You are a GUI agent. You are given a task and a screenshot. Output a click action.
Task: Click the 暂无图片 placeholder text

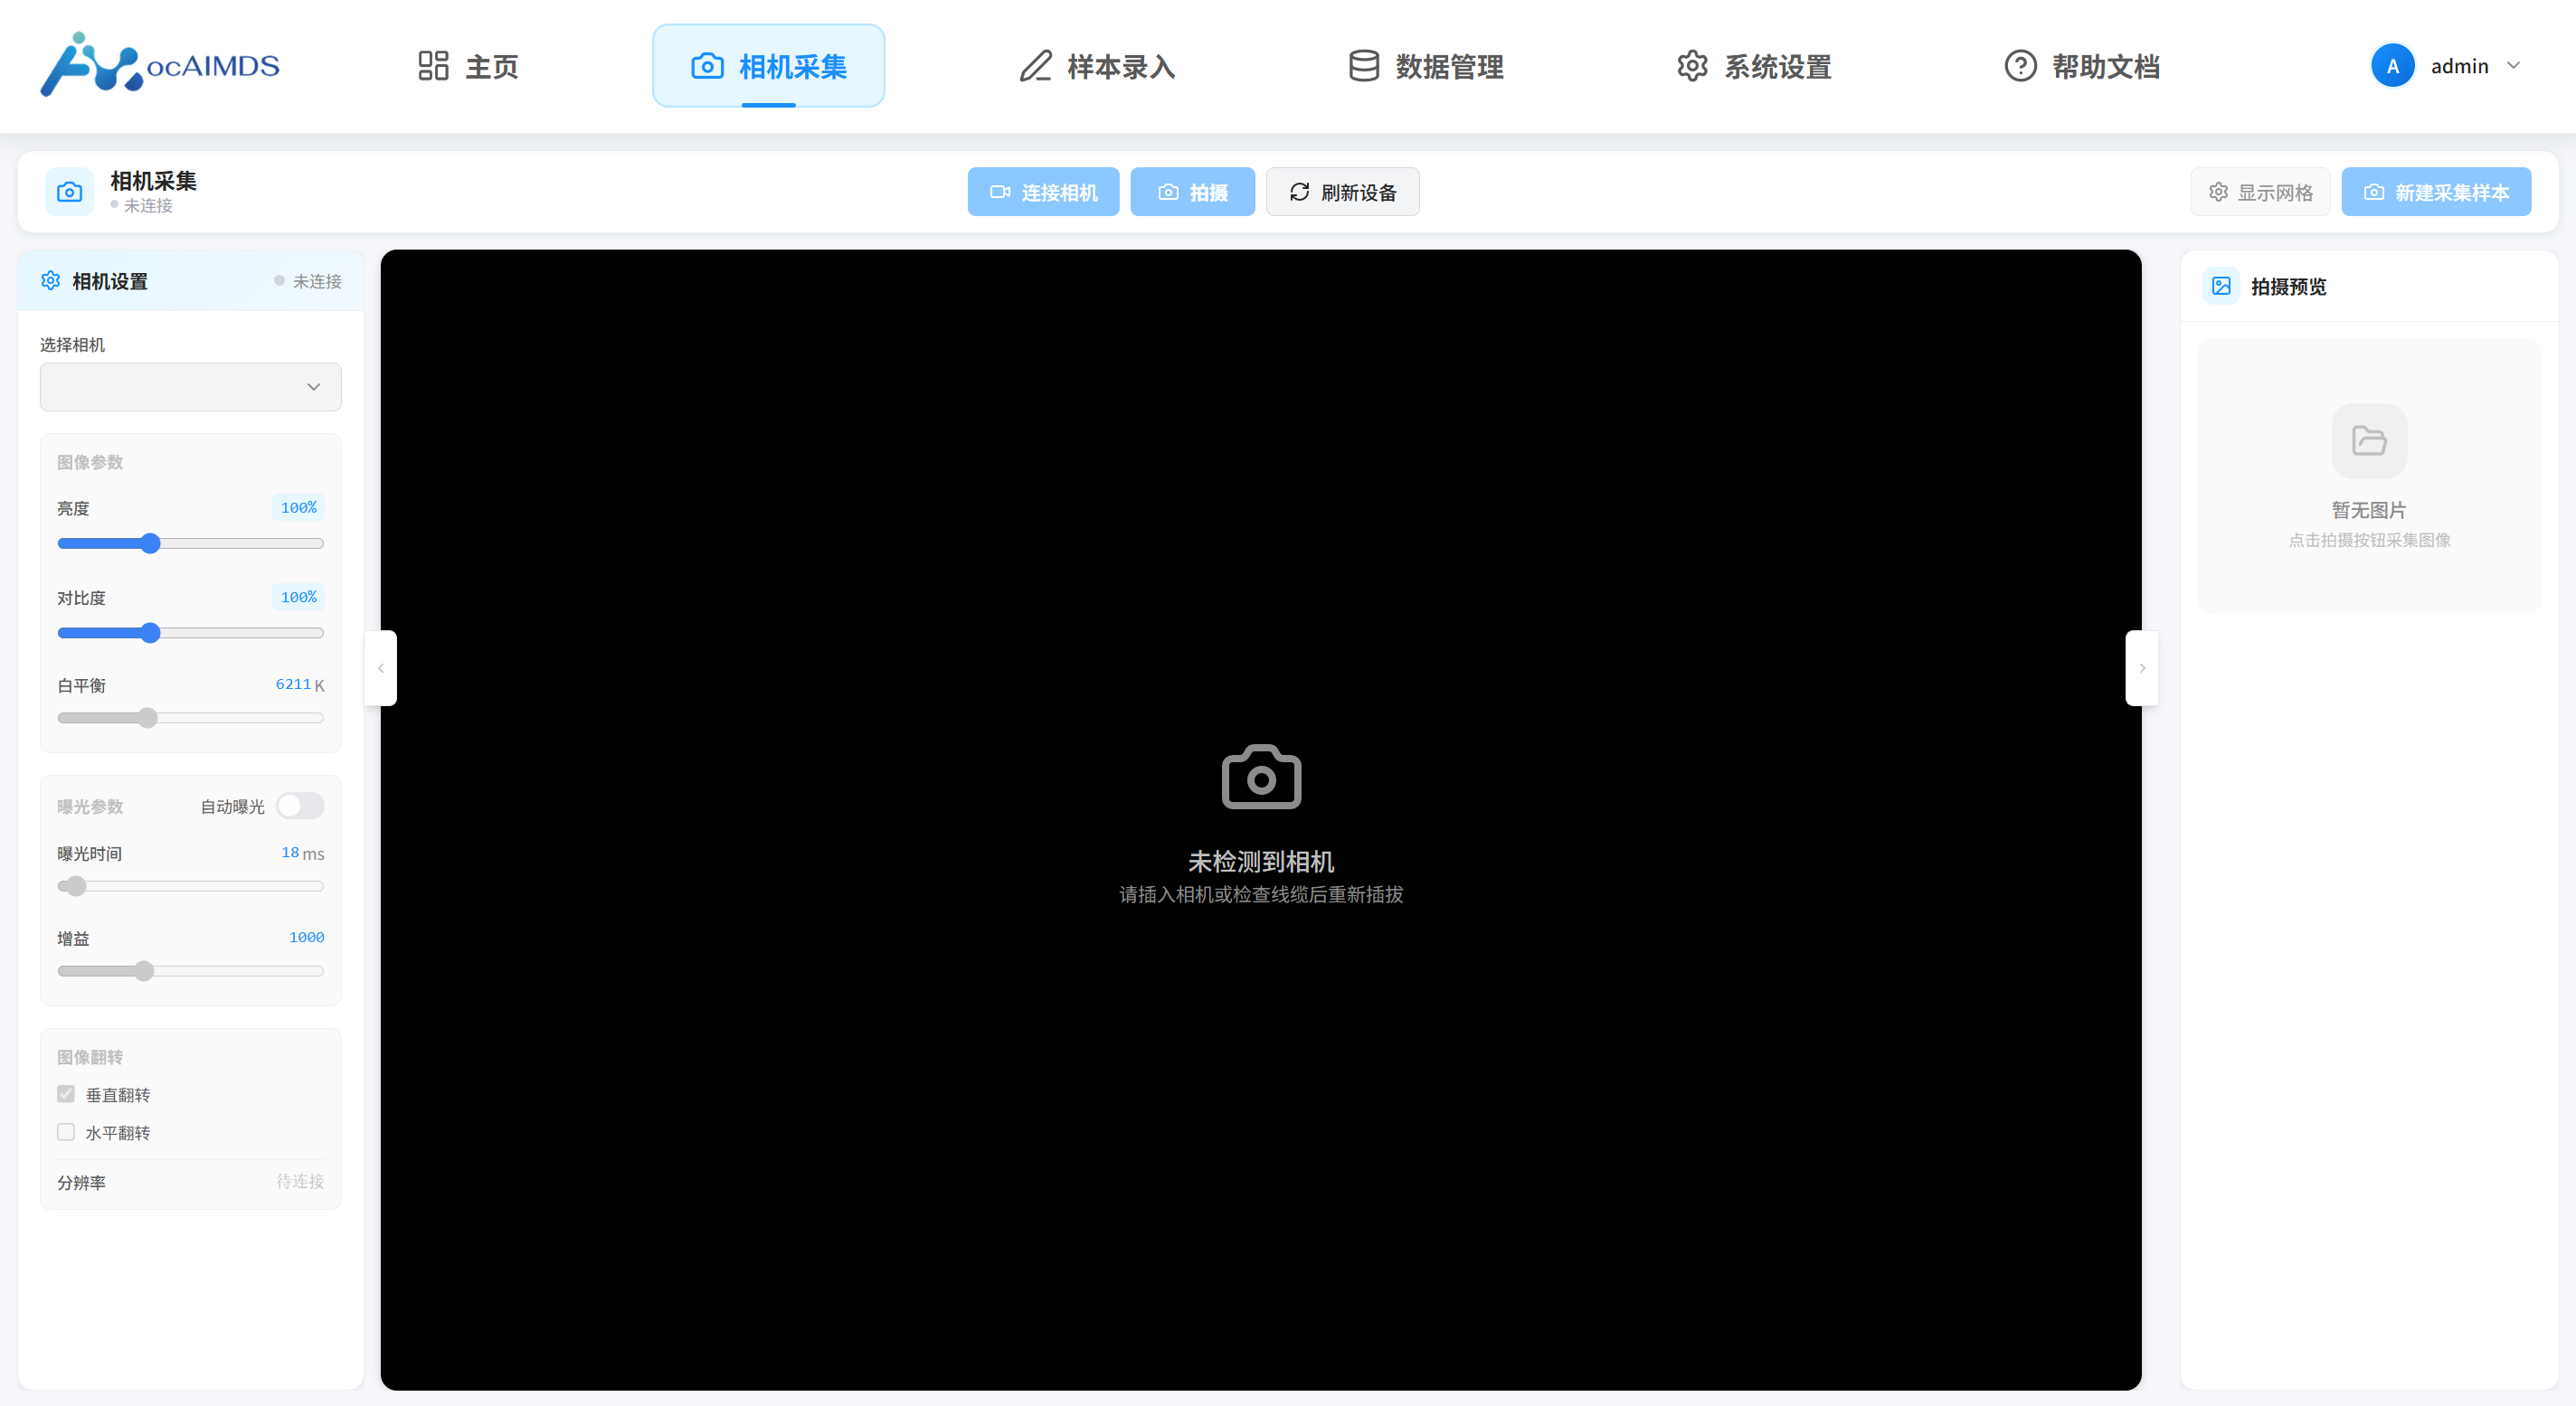click(x=2369, y=510)
